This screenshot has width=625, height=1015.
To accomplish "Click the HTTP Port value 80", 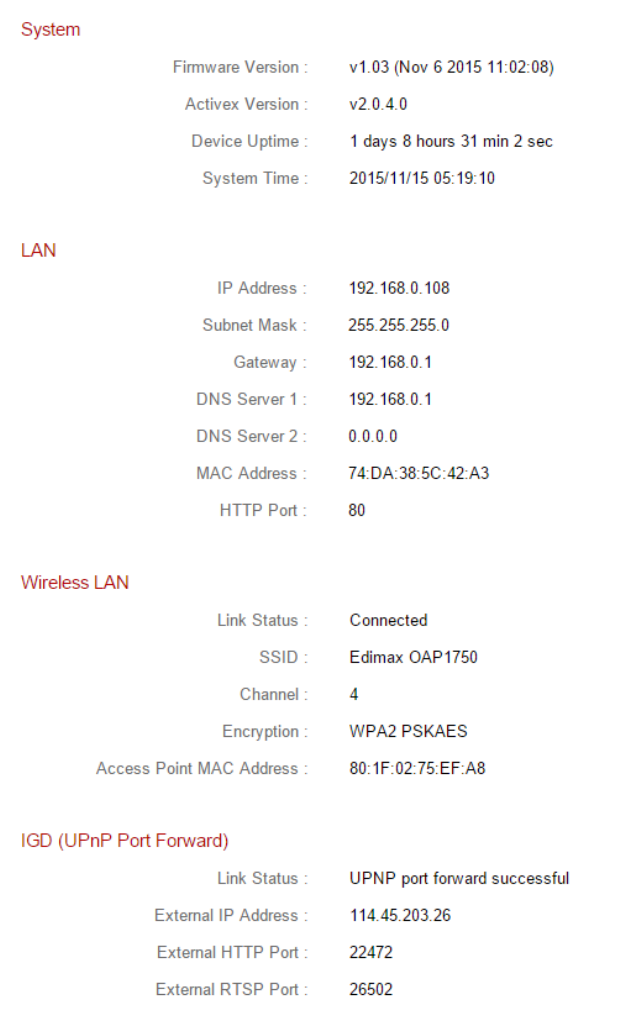I will coord(357,511).
